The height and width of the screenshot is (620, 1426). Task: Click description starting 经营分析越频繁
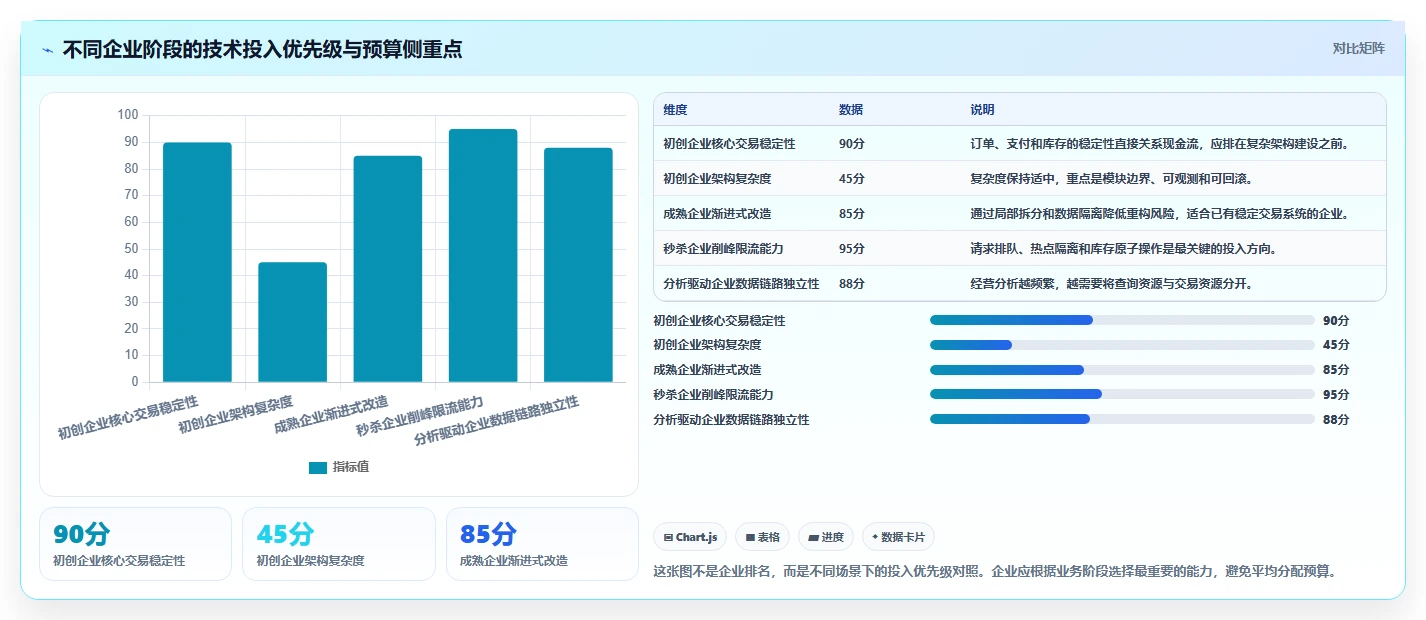[1111, 284]
